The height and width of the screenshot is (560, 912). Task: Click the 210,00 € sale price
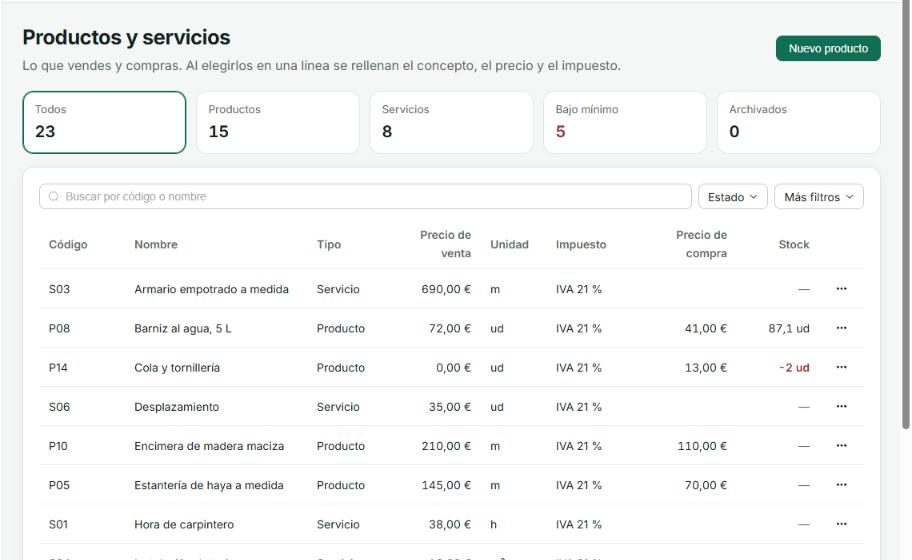[446, 446]
